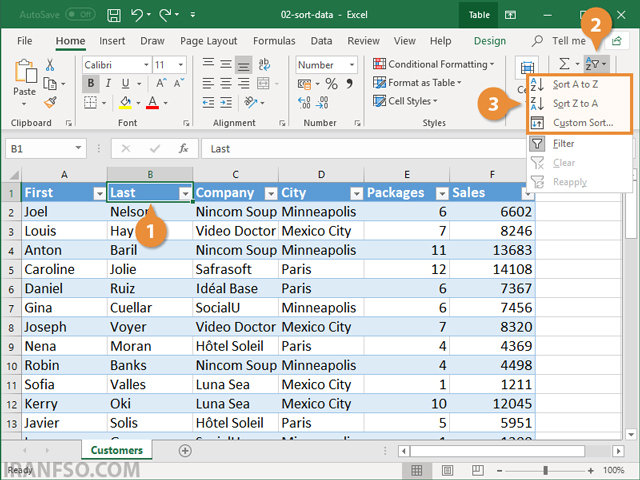Apply underline formatting
Screen dimensions: 640x480
pos(125,84)
